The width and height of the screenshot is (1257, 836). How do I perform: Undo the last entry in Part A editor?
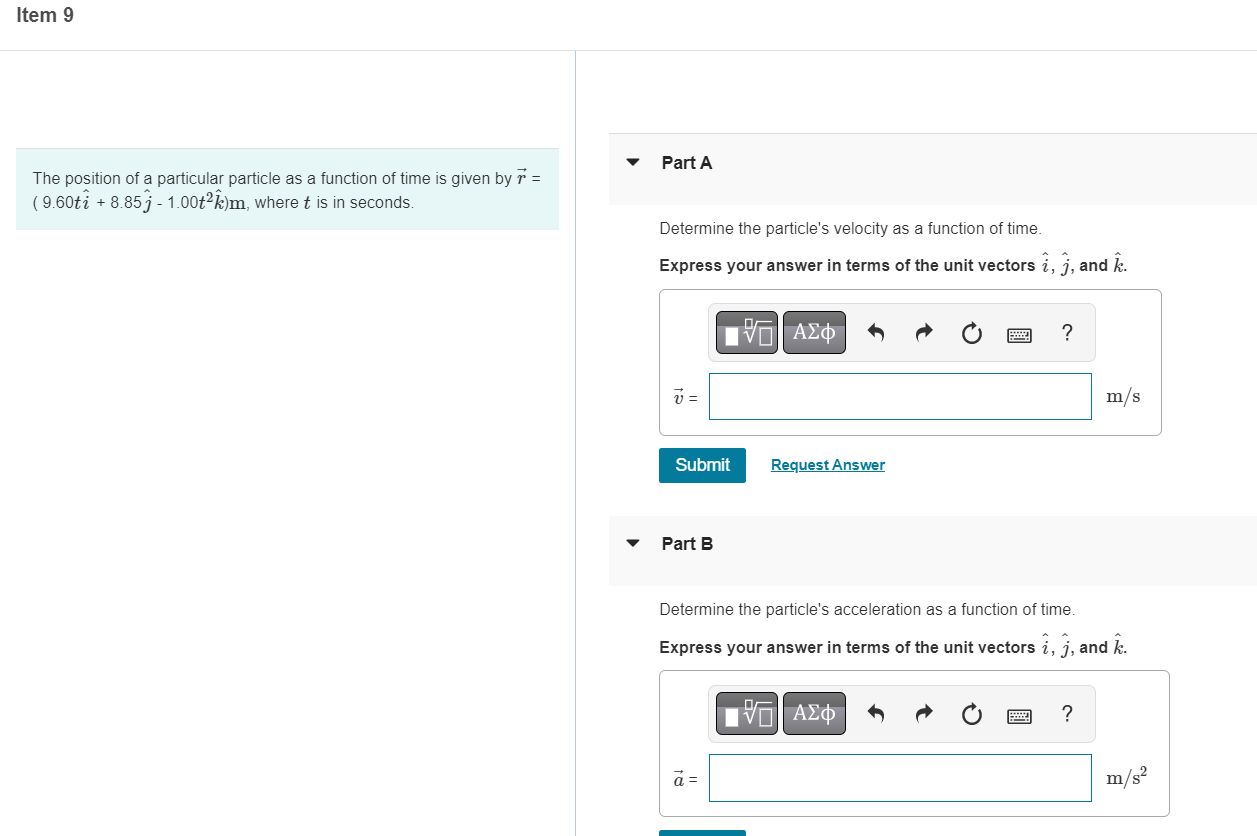[x=875, y=332]
